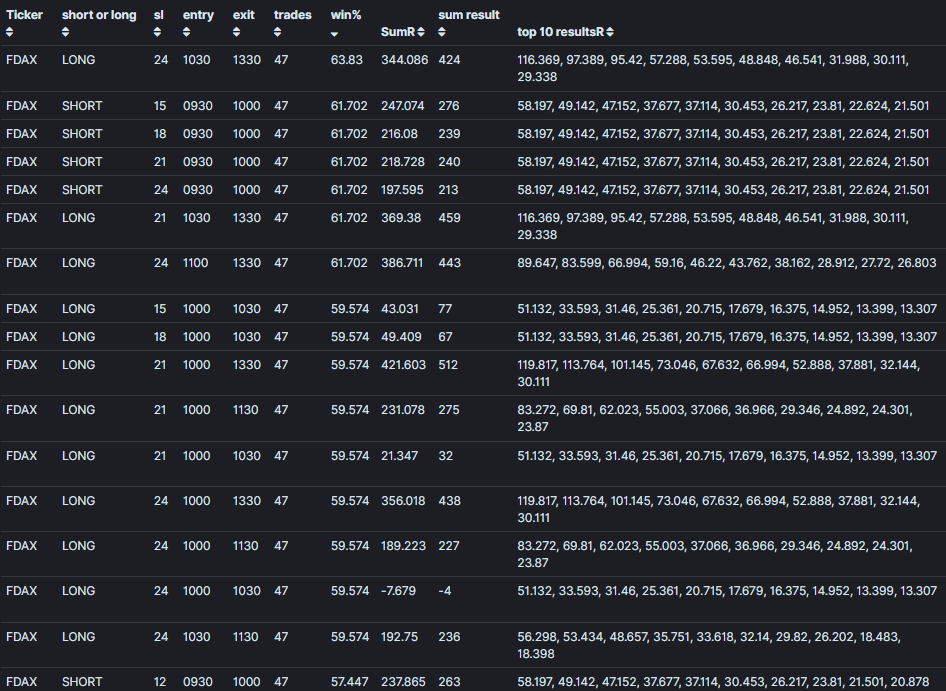This screenshot has width=946, height=691.
Task: Click the short or long header label
Action: 99,15
